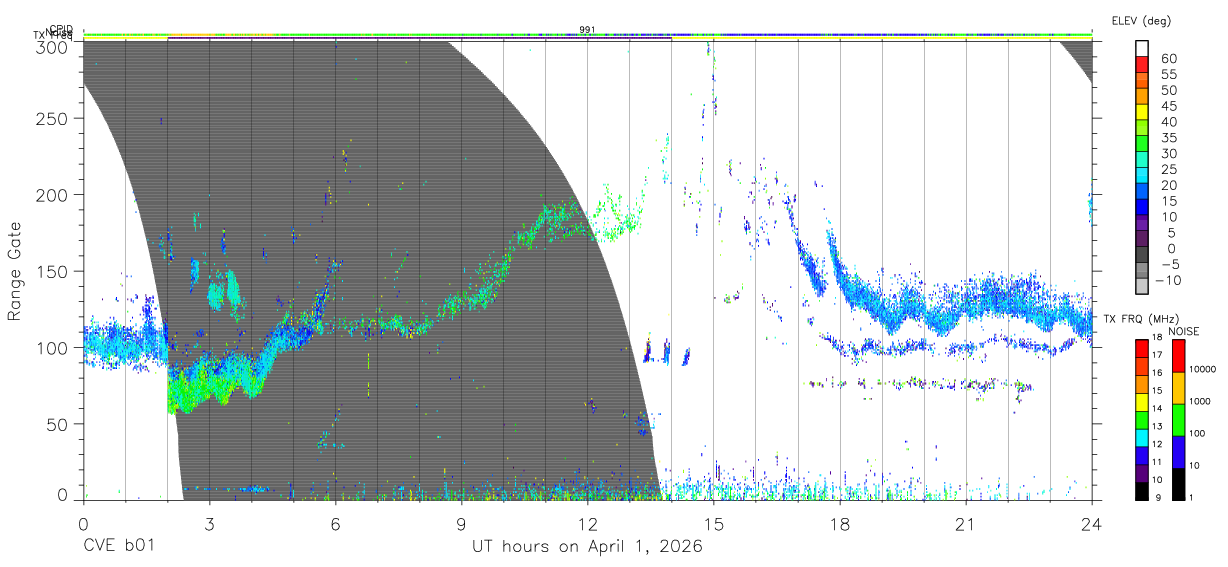The image size is (1228, 567).
Task: Click the orange segment of the top frequency strip
Action: point(190,35)
